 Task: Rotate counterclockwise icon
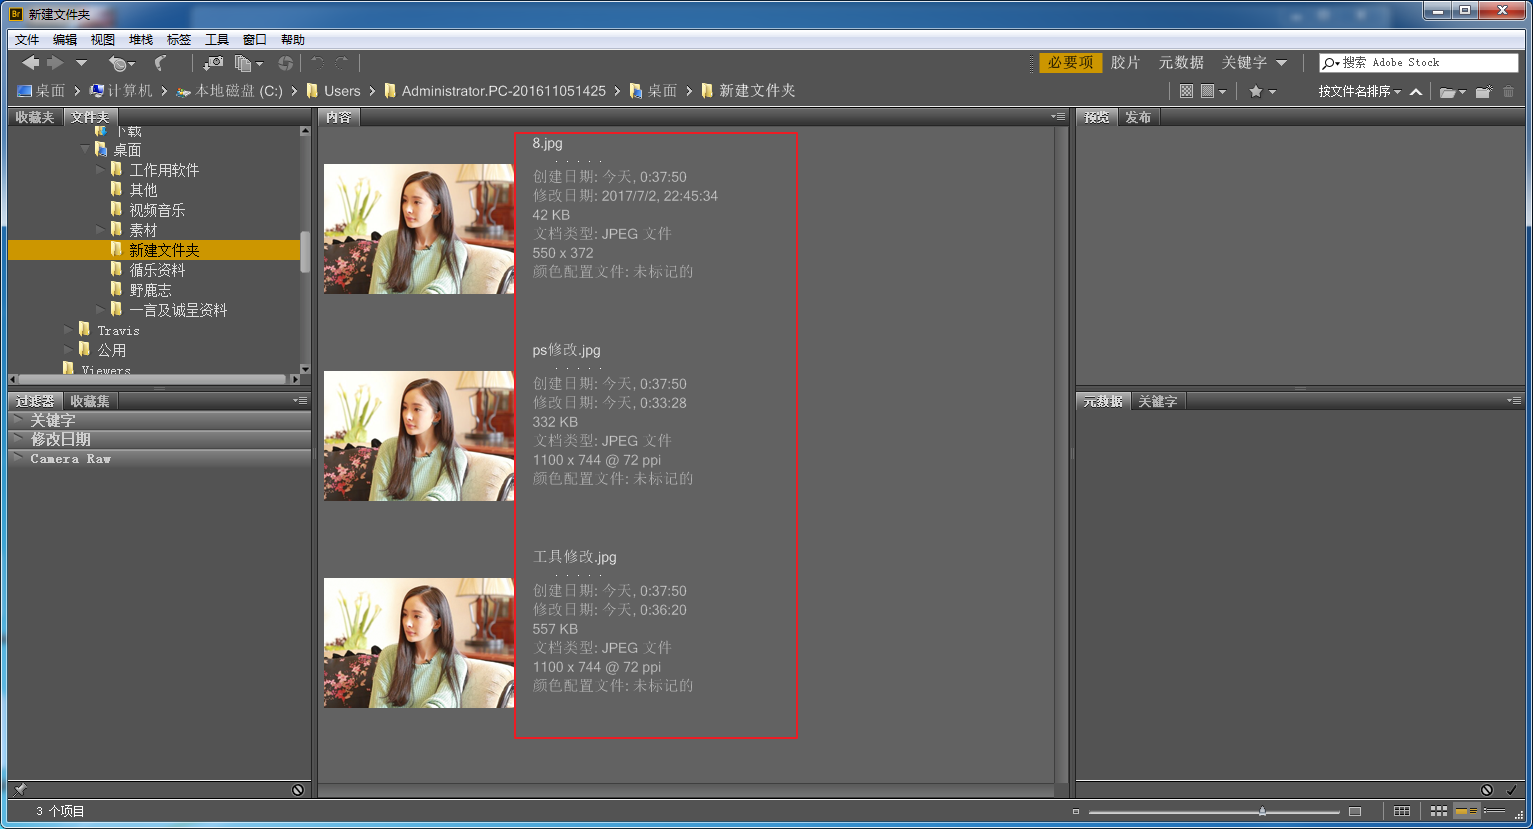(x=317, y=63)
